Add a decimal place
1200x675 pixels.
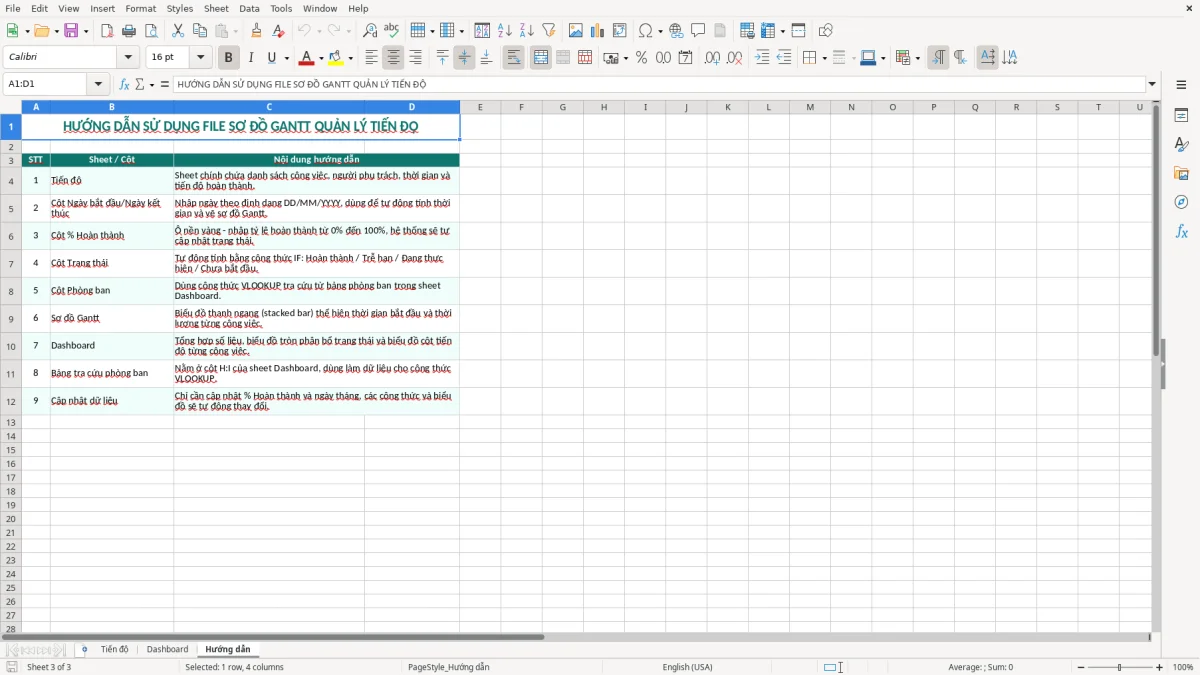click(x=713, y=58)
